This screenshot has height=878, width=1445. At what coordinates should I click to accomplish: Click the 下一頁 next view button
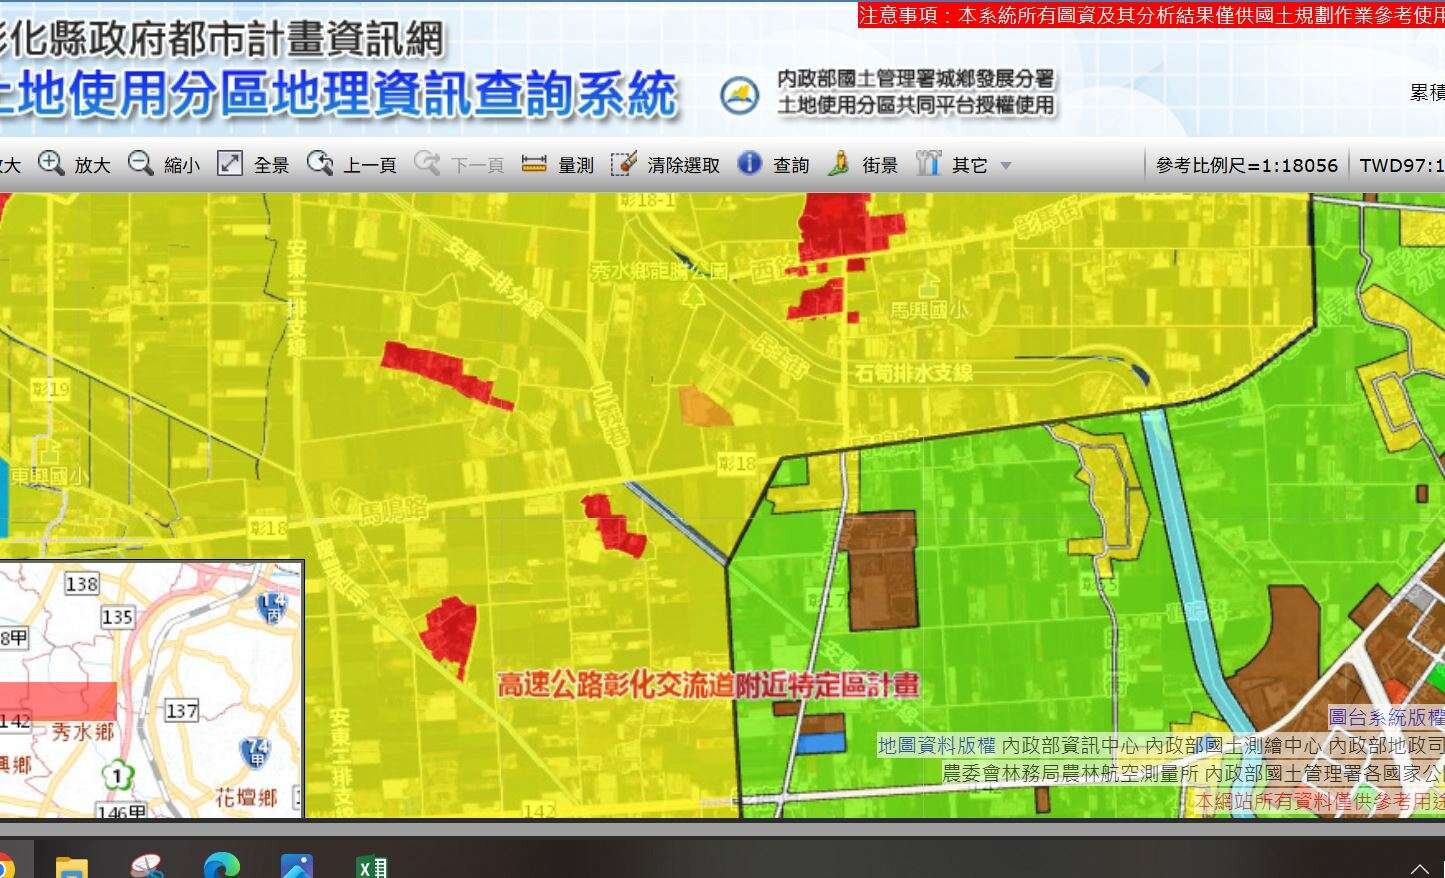pyautogui.click(x=459, y=164)
